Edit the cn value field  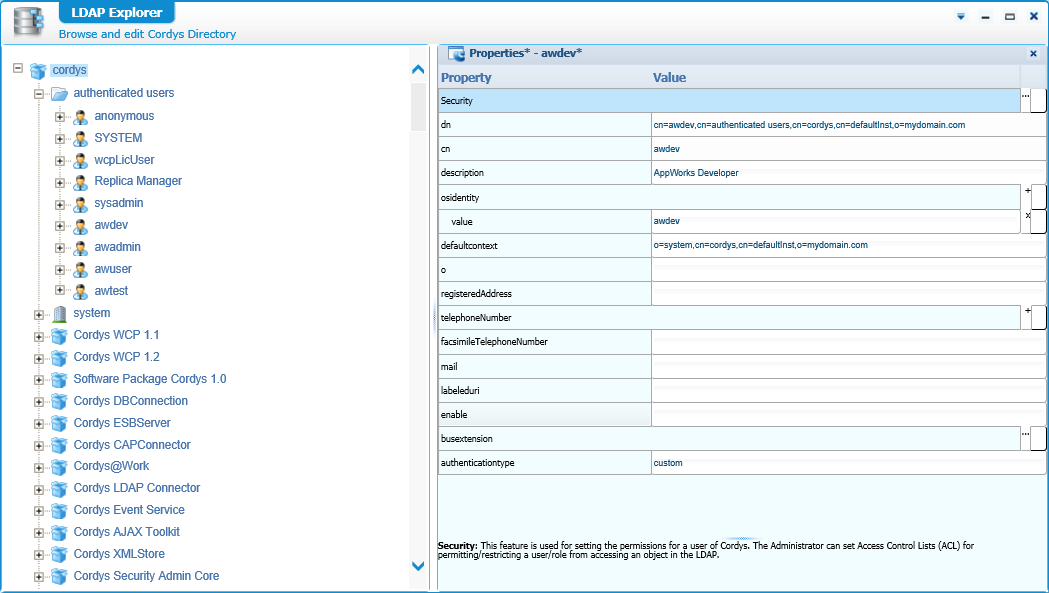click(x=848, y=149)
